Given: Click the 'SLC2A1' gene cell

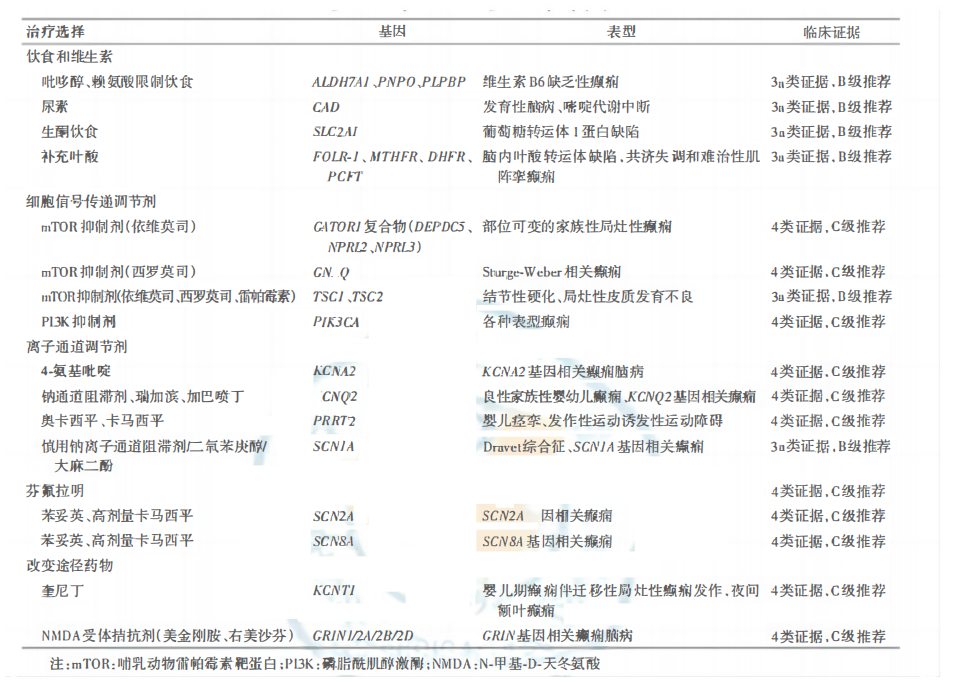Looking at the screenshot, I should coord(335,132).
